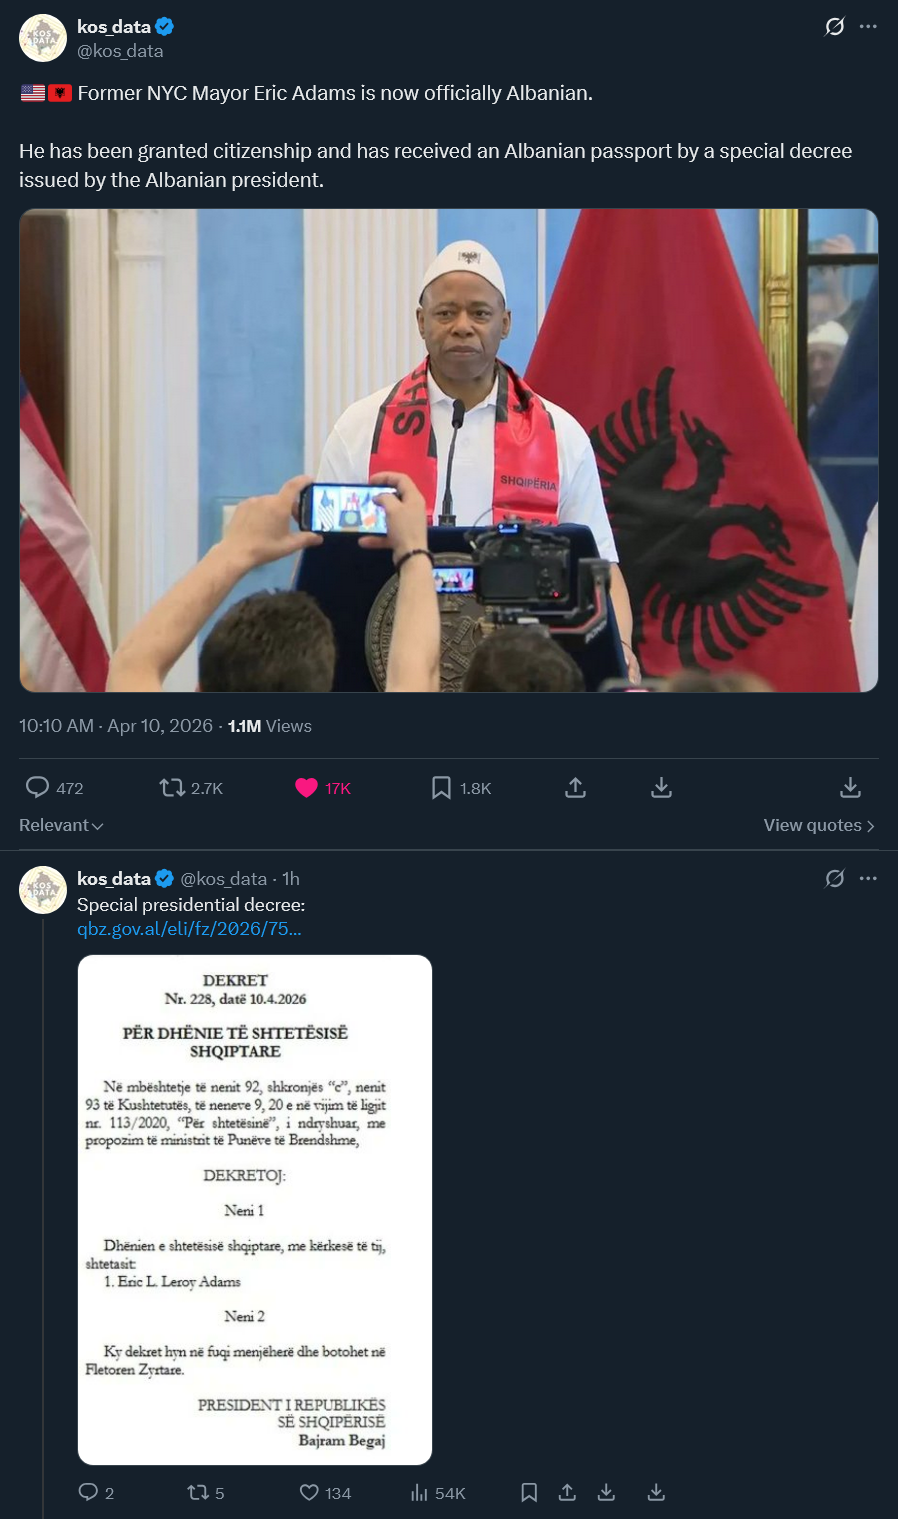898x1519 pixels.
Task: Repost the main tweet showing 2.7K
Action: (191, 788)
